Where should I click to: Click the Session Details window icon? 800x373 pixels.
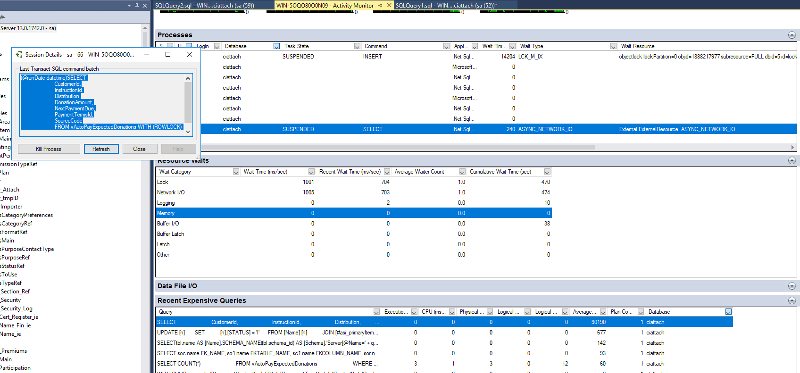pyautogui.click(x=19, y=55)
